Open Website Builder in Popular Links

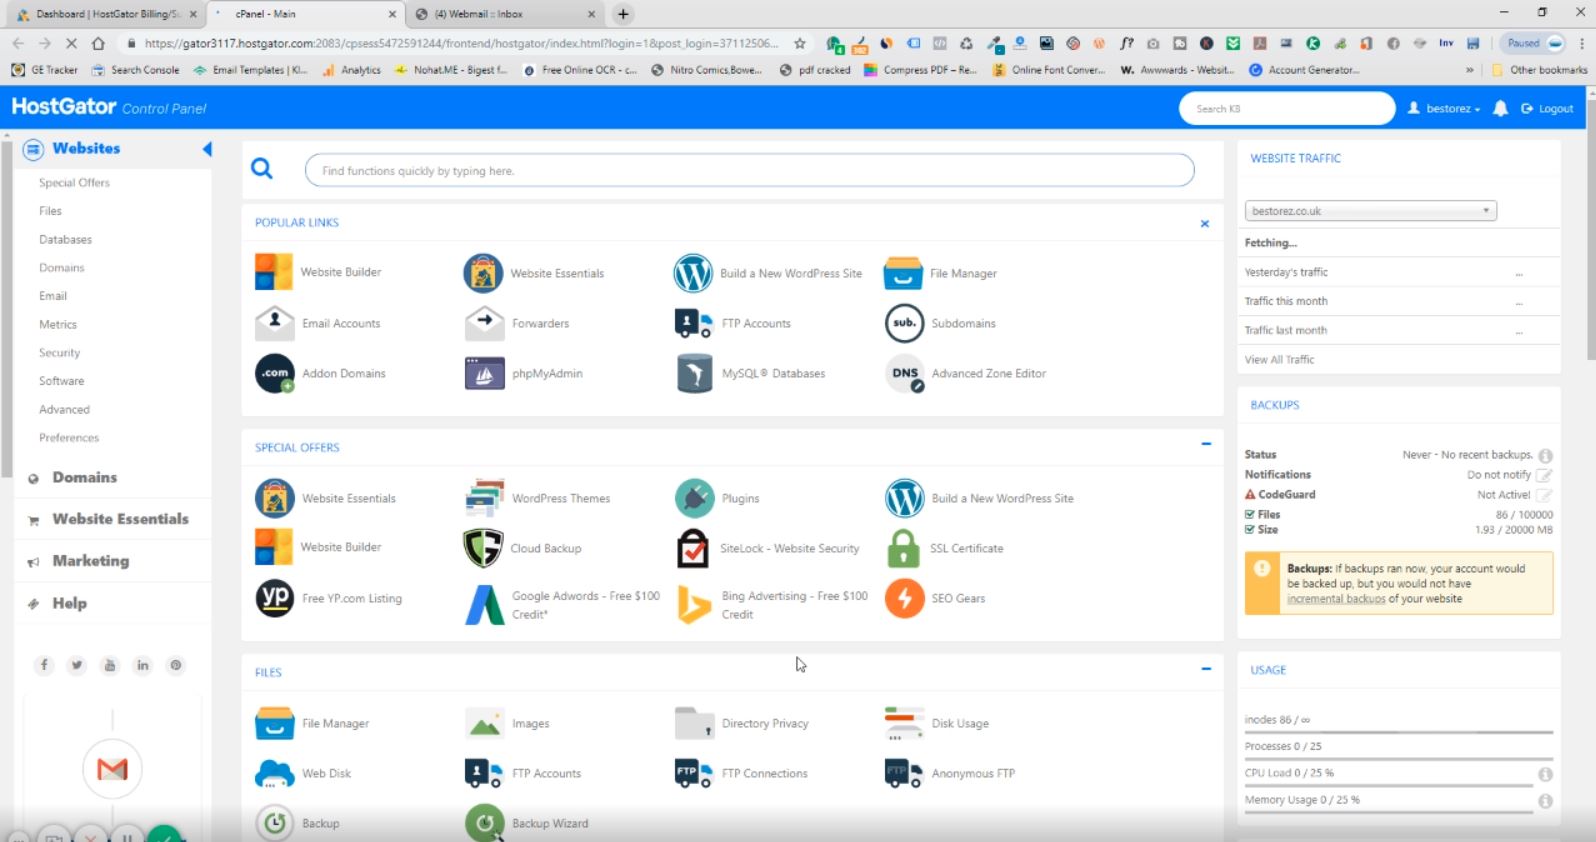(x=318, y=272)
